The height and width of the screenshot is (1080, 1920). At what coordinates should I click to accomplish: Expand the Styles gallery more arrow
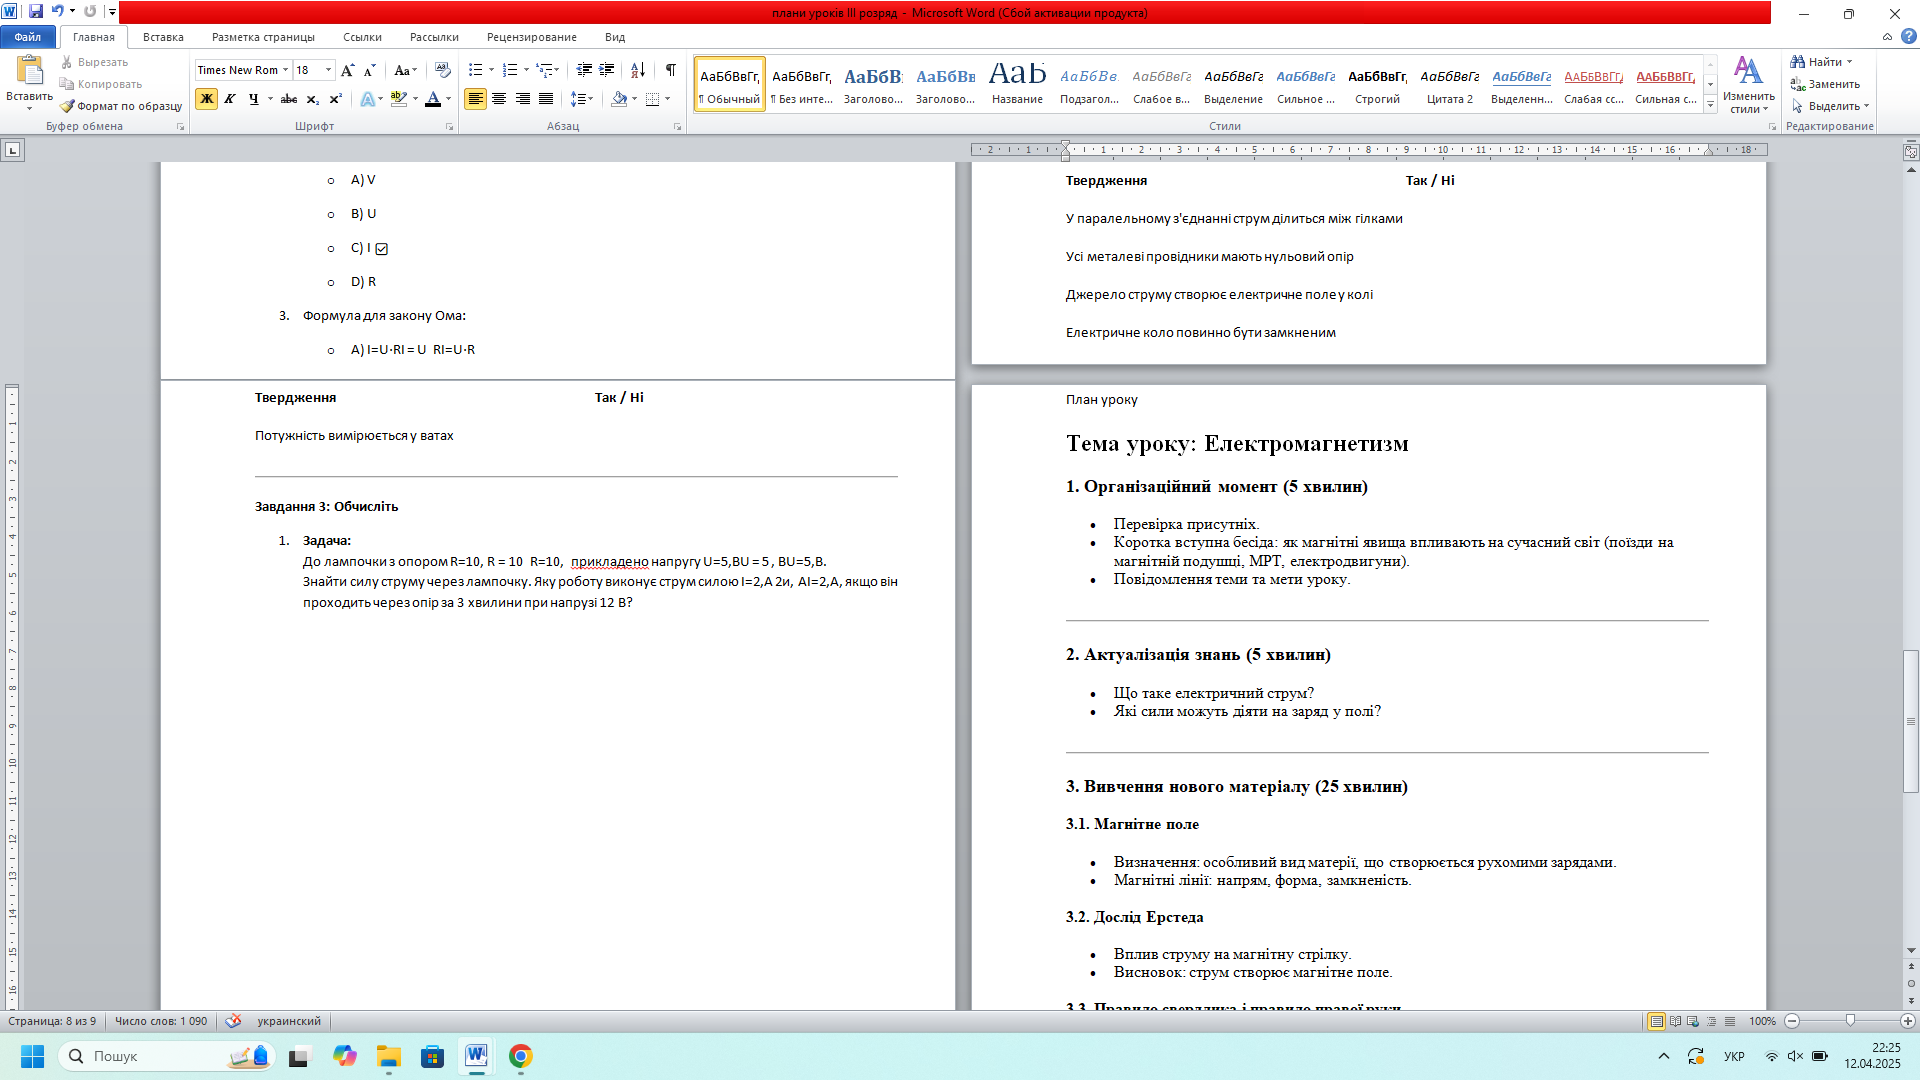coord(1711,104)
